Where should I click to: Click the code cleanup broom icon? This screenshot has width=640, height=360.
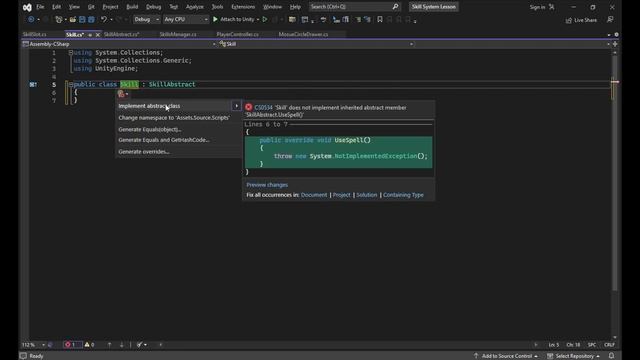(x=140, y=344)
